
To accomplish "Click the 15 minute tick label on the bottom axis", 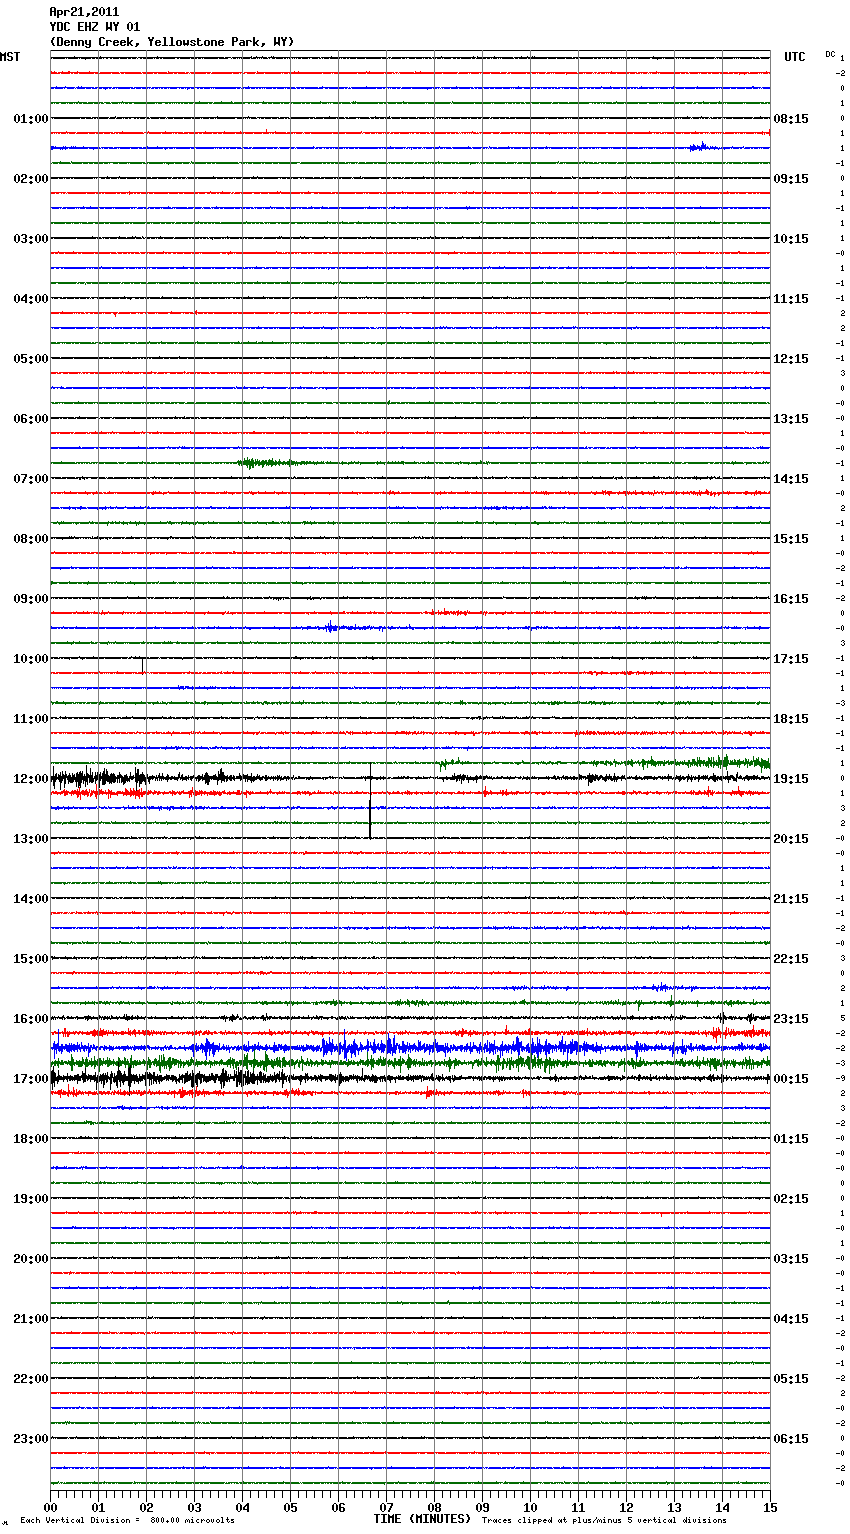I will click(769, 1507).
